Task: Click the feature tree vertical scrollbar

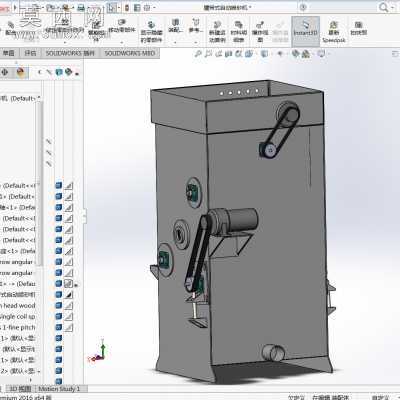Action: (x=40, y=183)
